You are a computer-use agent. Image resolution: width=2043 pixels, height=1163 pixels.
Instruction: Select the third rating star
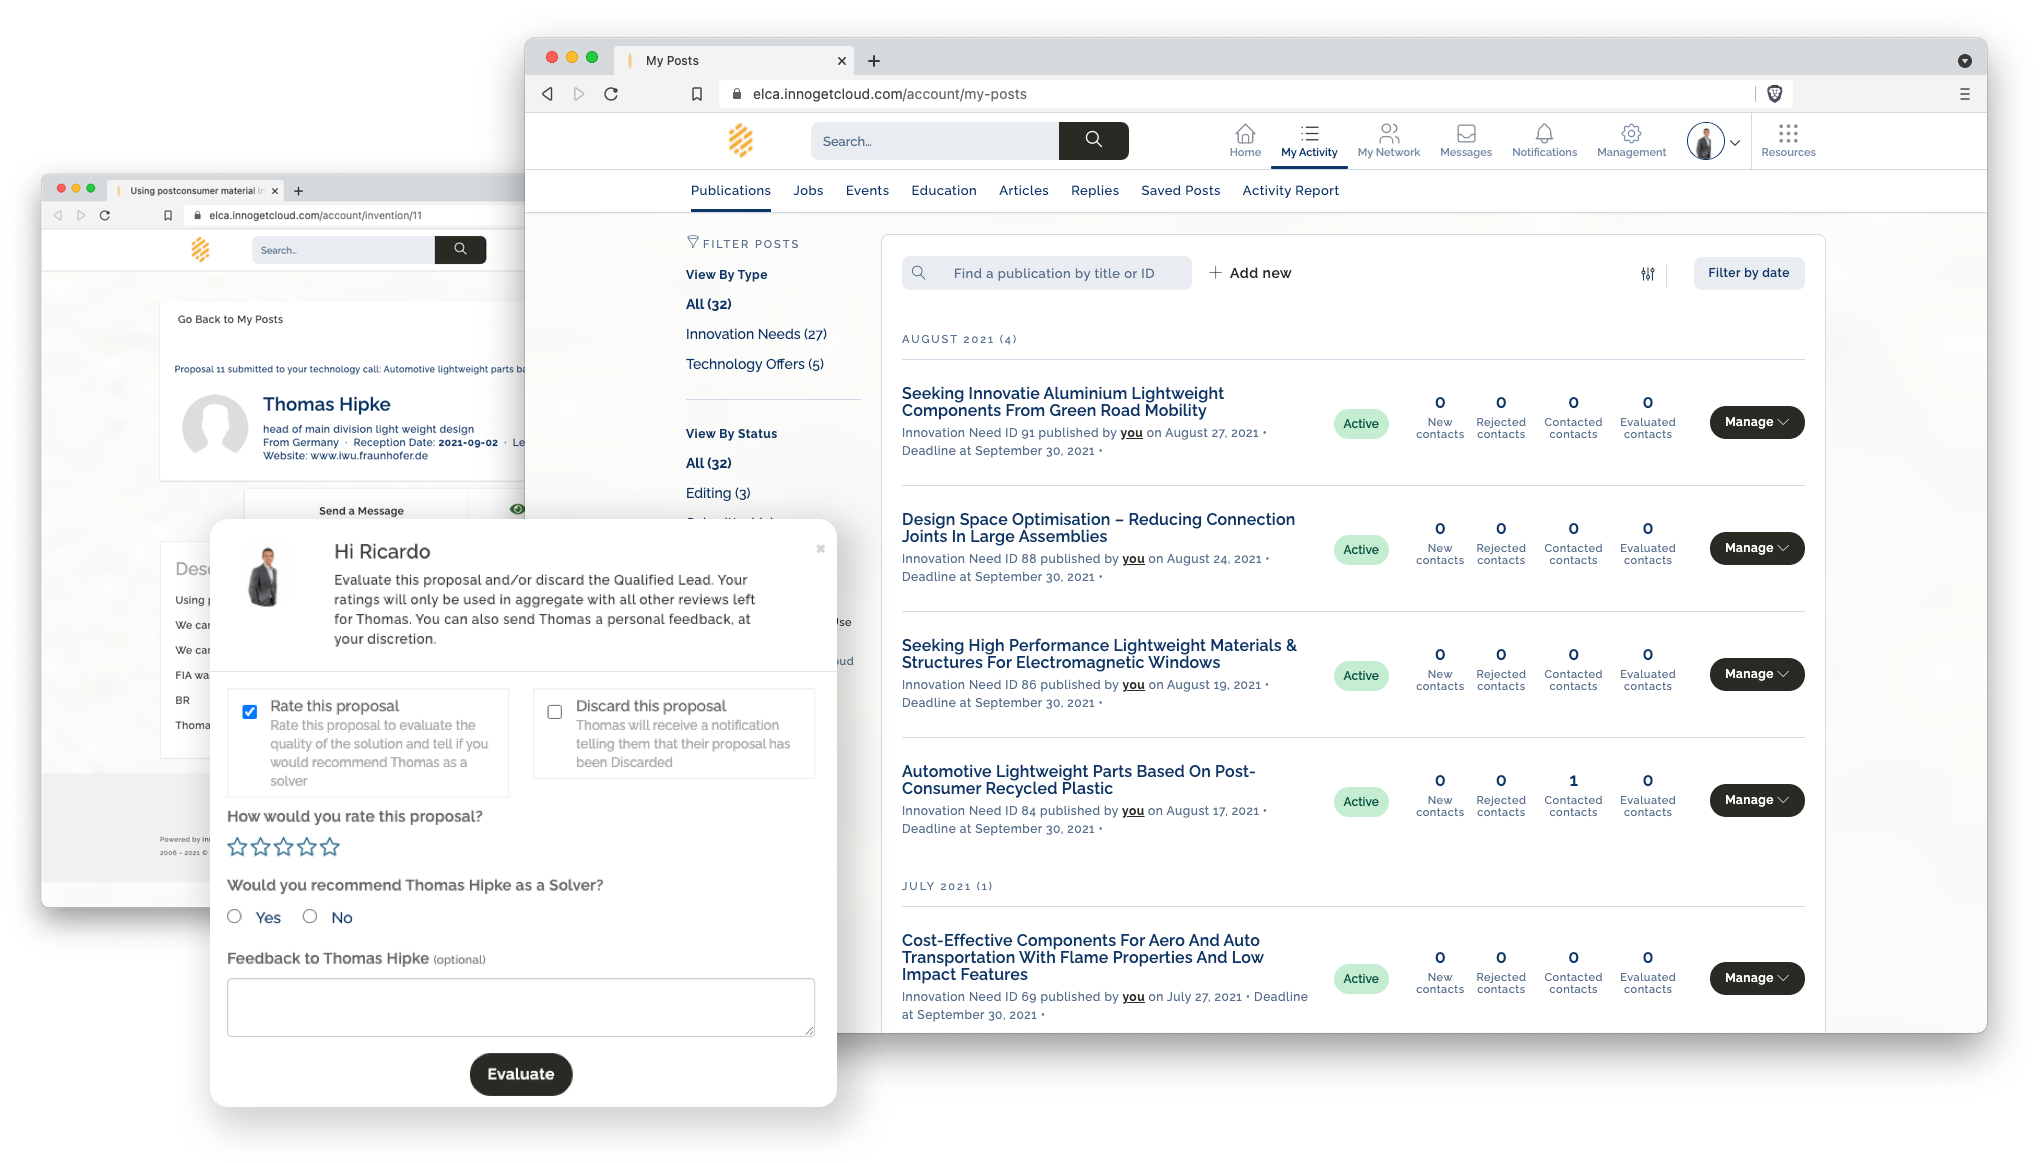(284, 847)
